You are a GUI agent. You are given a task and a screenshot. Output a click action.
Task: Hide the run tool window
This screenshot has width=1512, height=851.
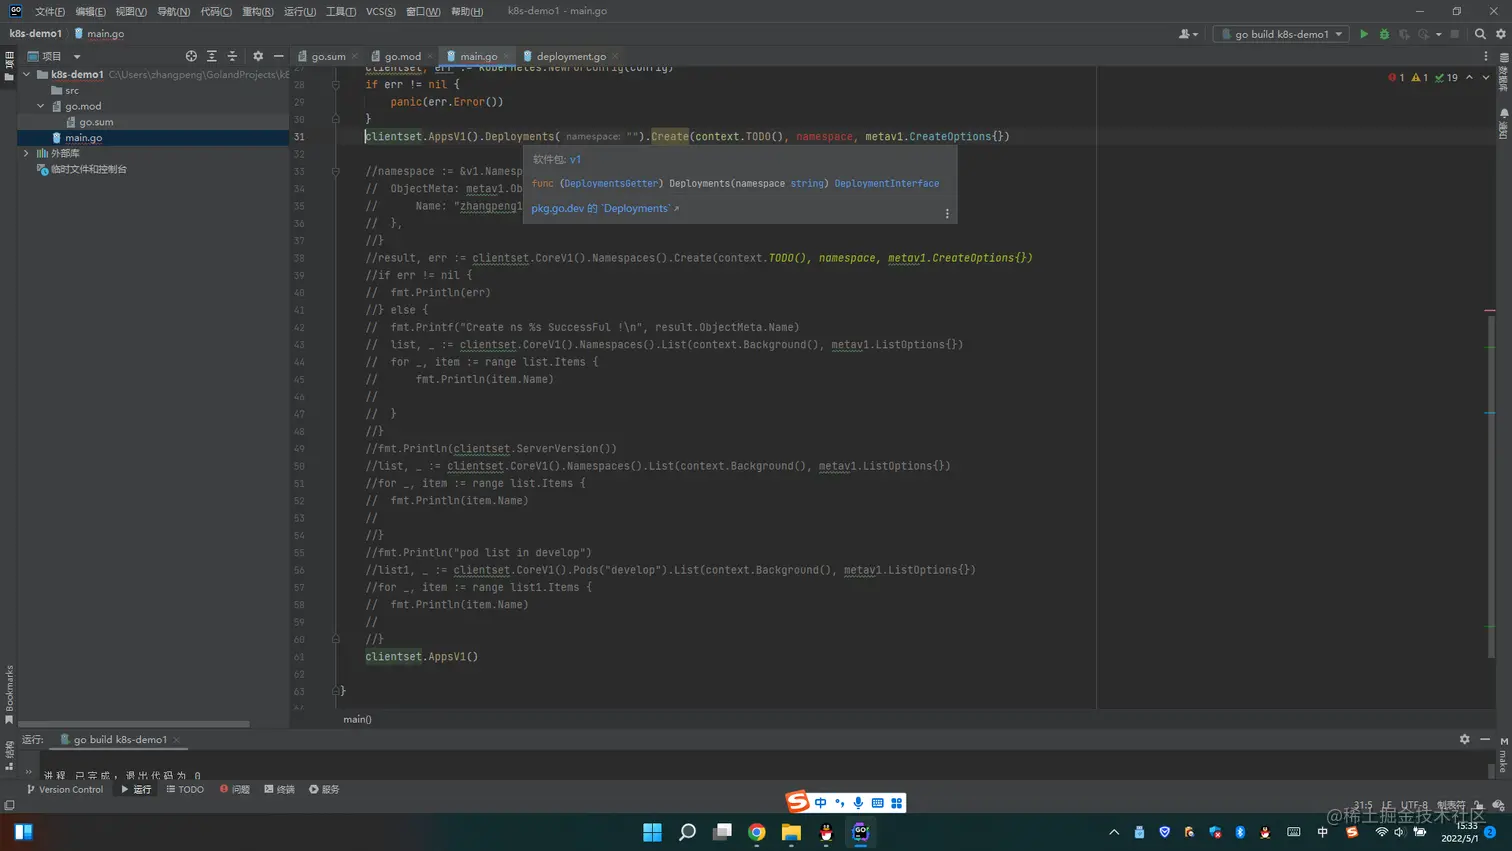click(1485, 739)
